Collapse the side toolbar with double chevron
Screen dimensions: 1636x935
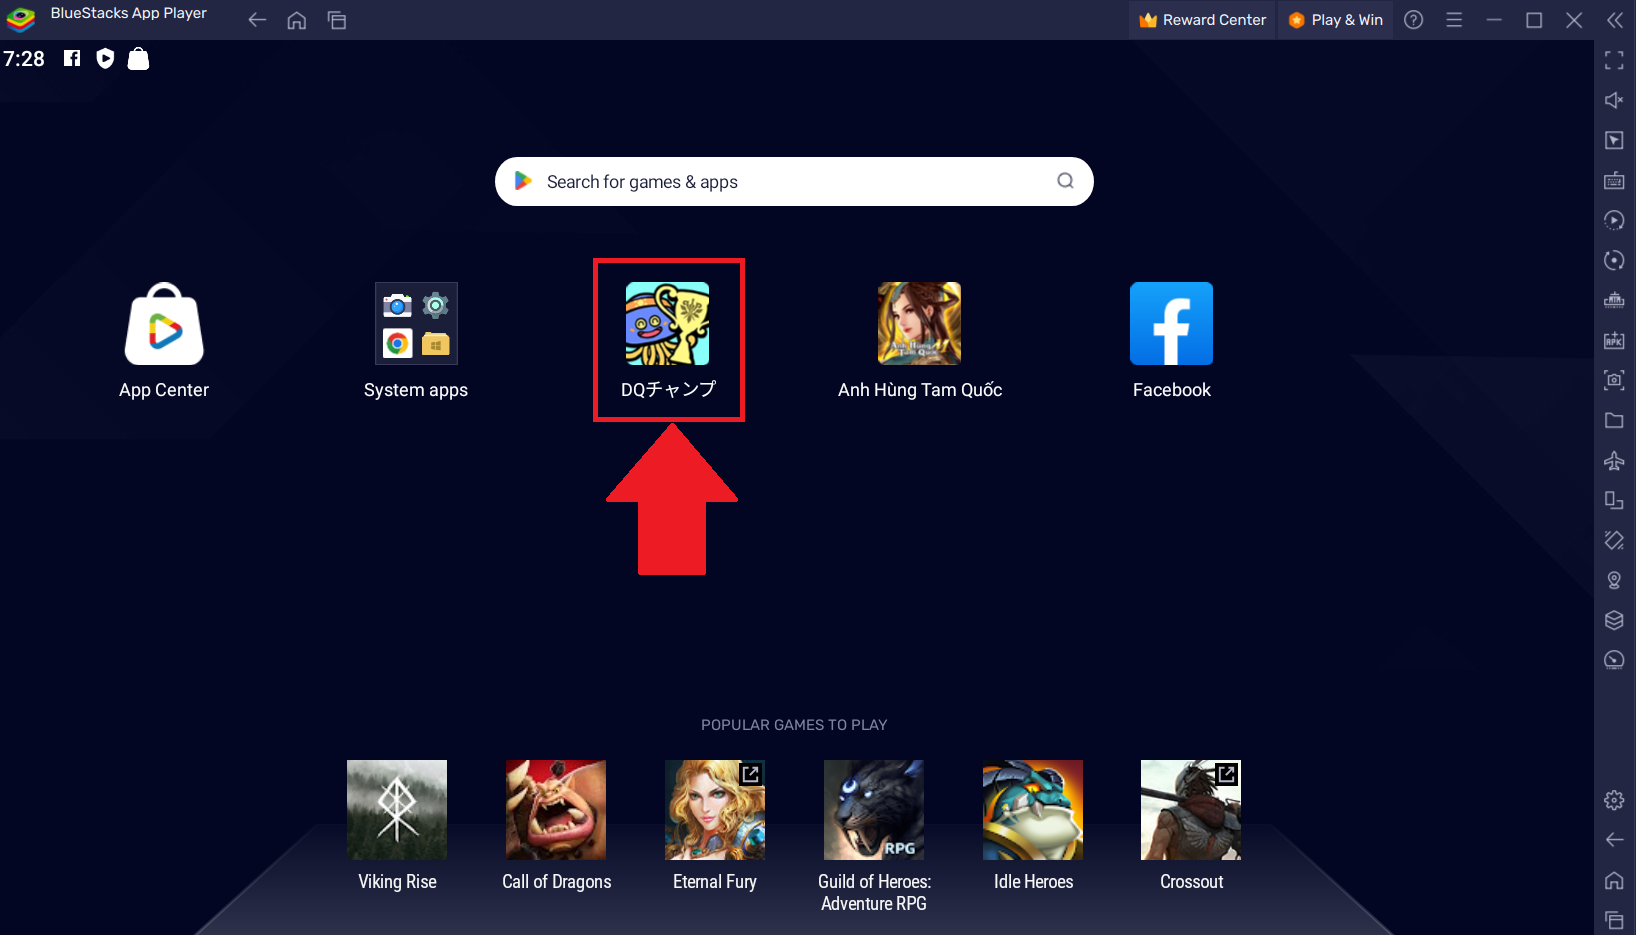click(1614, 20)
